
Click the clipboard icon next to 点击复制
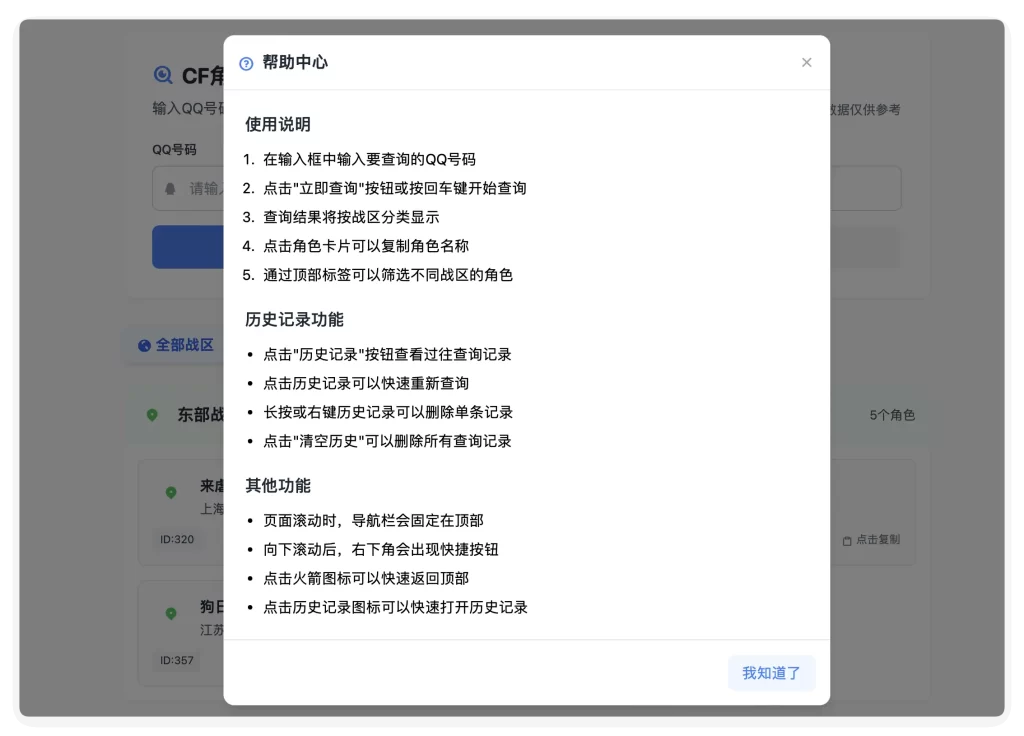(846, 539)
